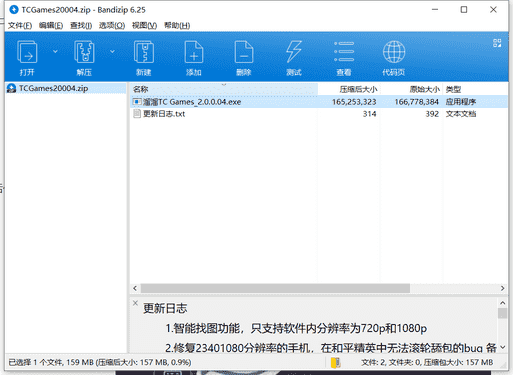Click the archive icon in status bar
Image resolution: width=513 pixels, height=375 pixels.
point(336,362)
